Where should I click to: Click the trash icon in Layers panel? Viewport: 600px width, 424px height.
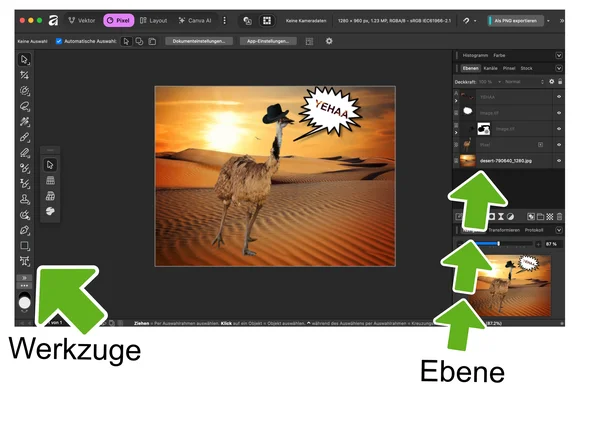click(x=559, y=216)
